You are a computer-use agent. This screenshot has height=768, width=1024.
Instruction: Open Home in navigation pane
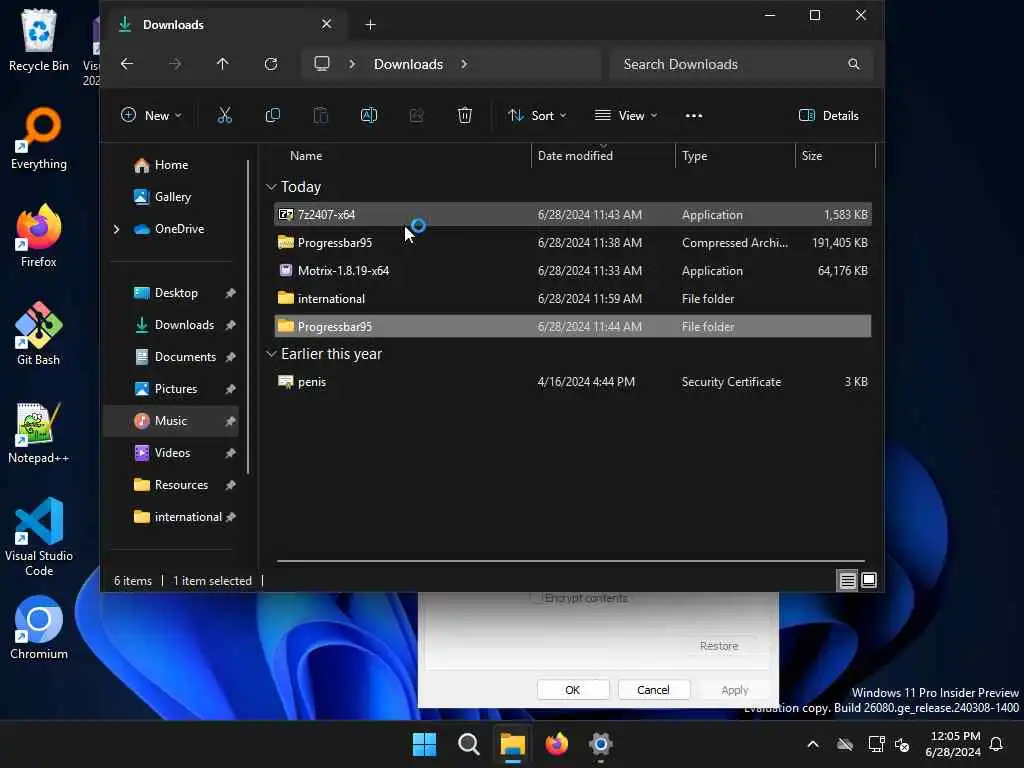point(171,165)
